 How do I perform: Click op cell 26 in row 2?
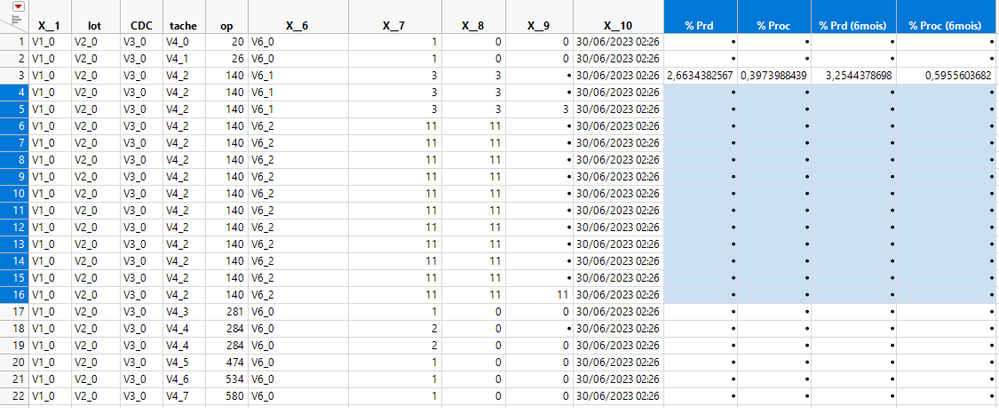[226, 59]
